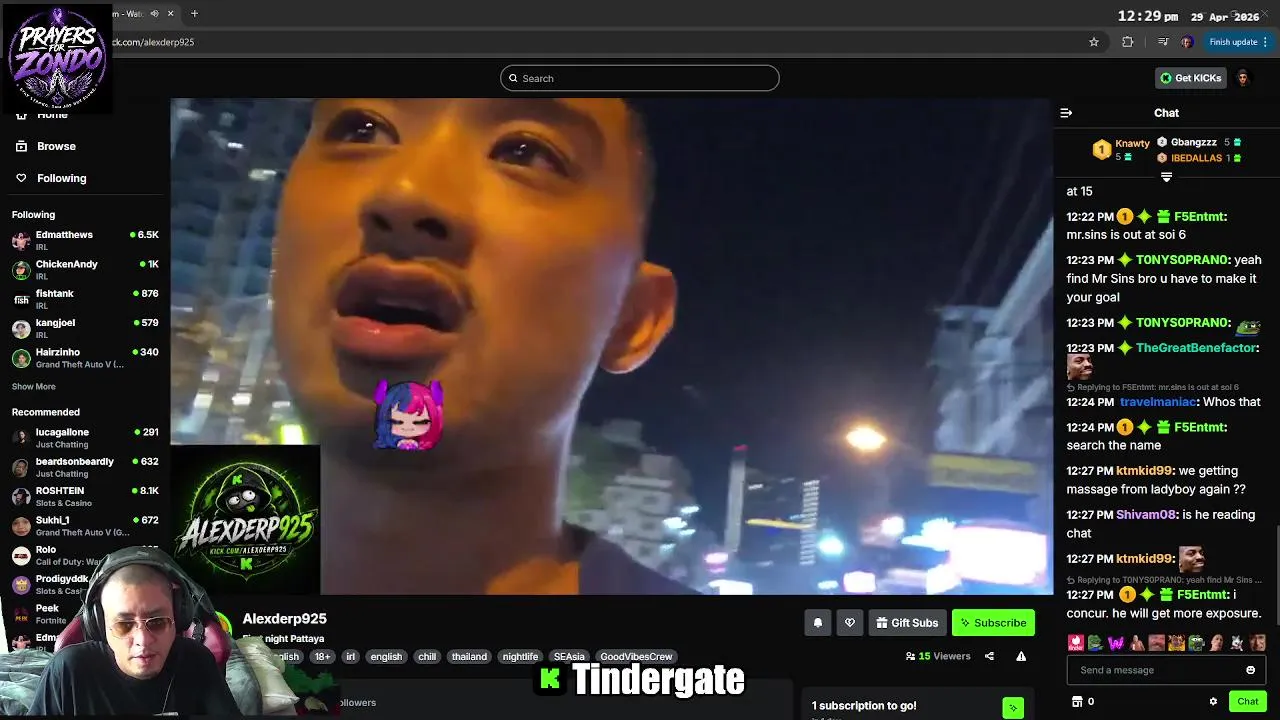Click the Get KICKs button
The height and width of the screenshot is (720, 1280).
pyautogui.click(x=1190, y=78)
